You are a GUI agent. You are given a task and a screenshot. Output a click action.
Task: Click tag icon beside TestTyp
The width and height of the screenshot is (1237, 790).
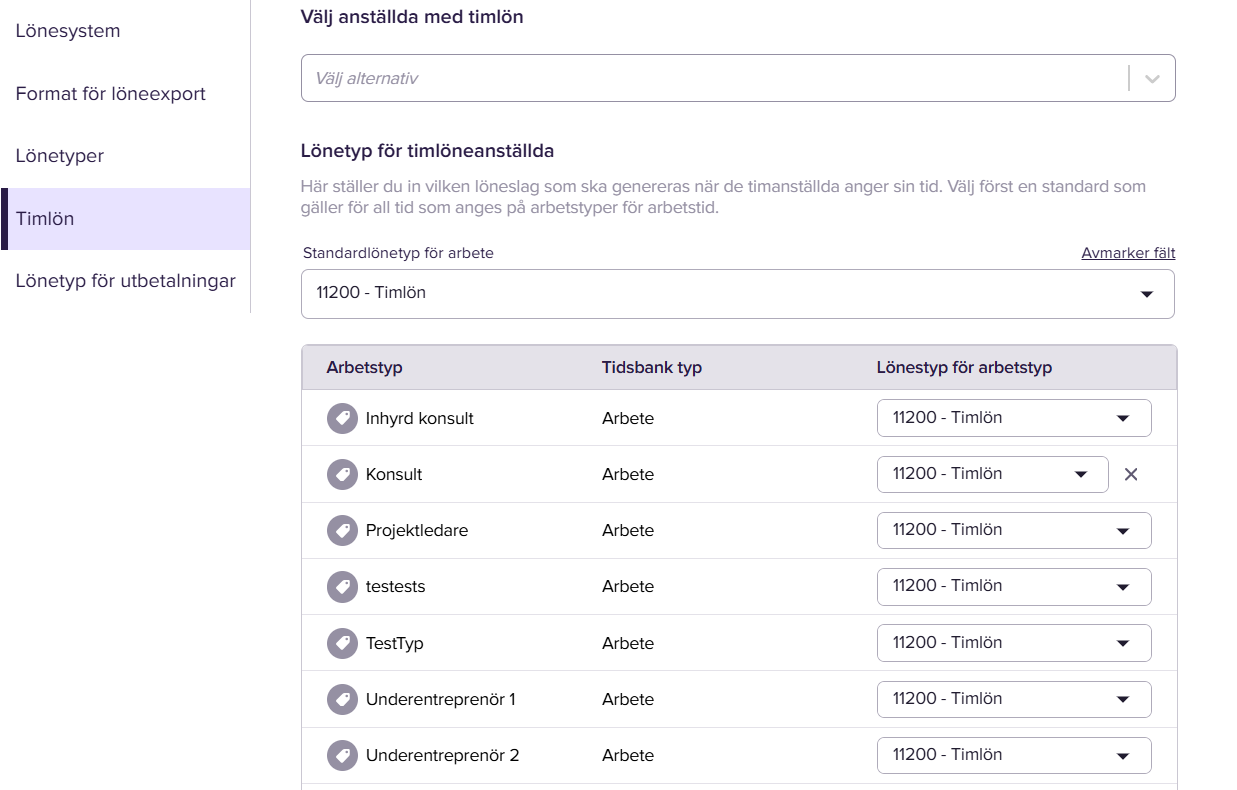click(x=342, y=643)
